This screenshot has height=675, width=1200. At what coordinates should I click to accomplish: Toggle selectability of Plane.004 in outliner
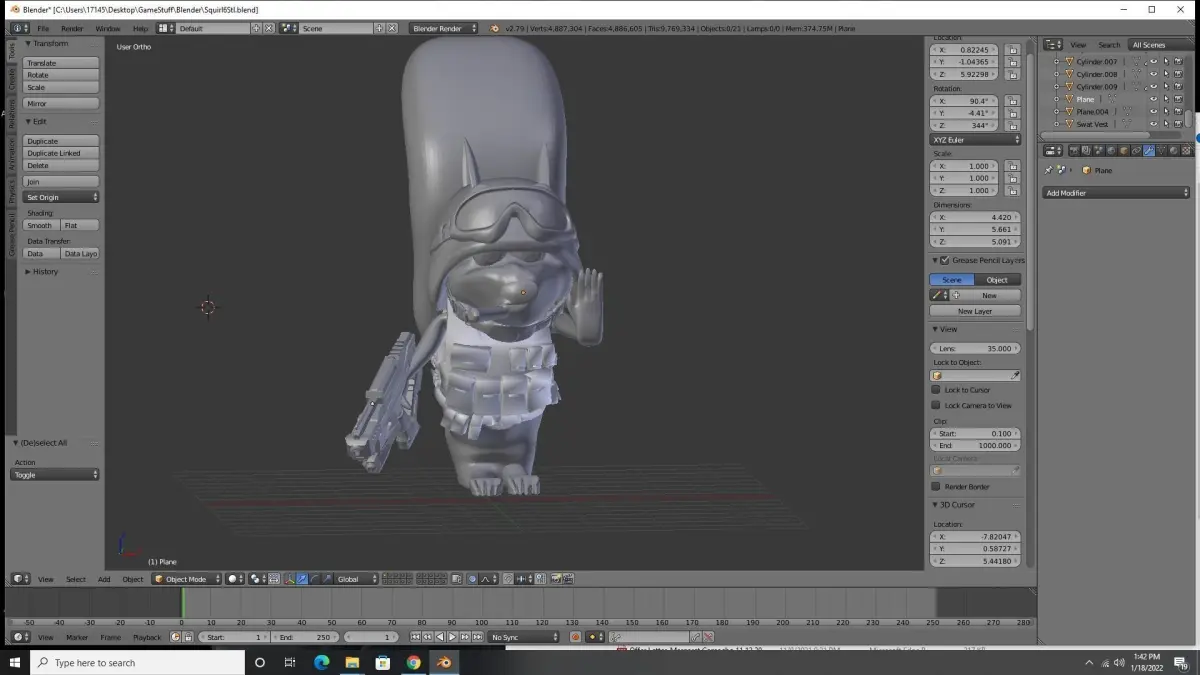(1166, 112)
